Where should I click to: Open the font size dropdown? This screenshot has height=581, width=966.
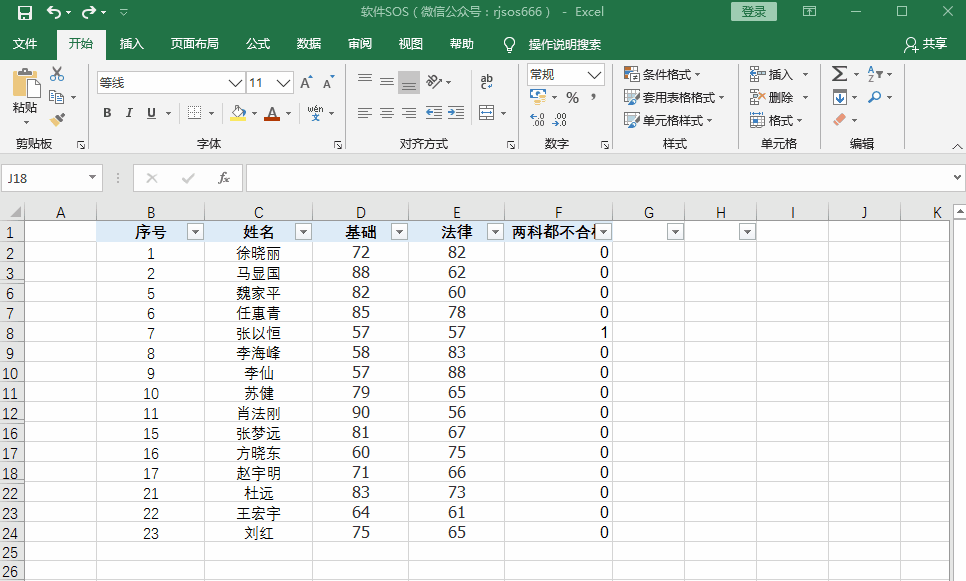[283, 83]
